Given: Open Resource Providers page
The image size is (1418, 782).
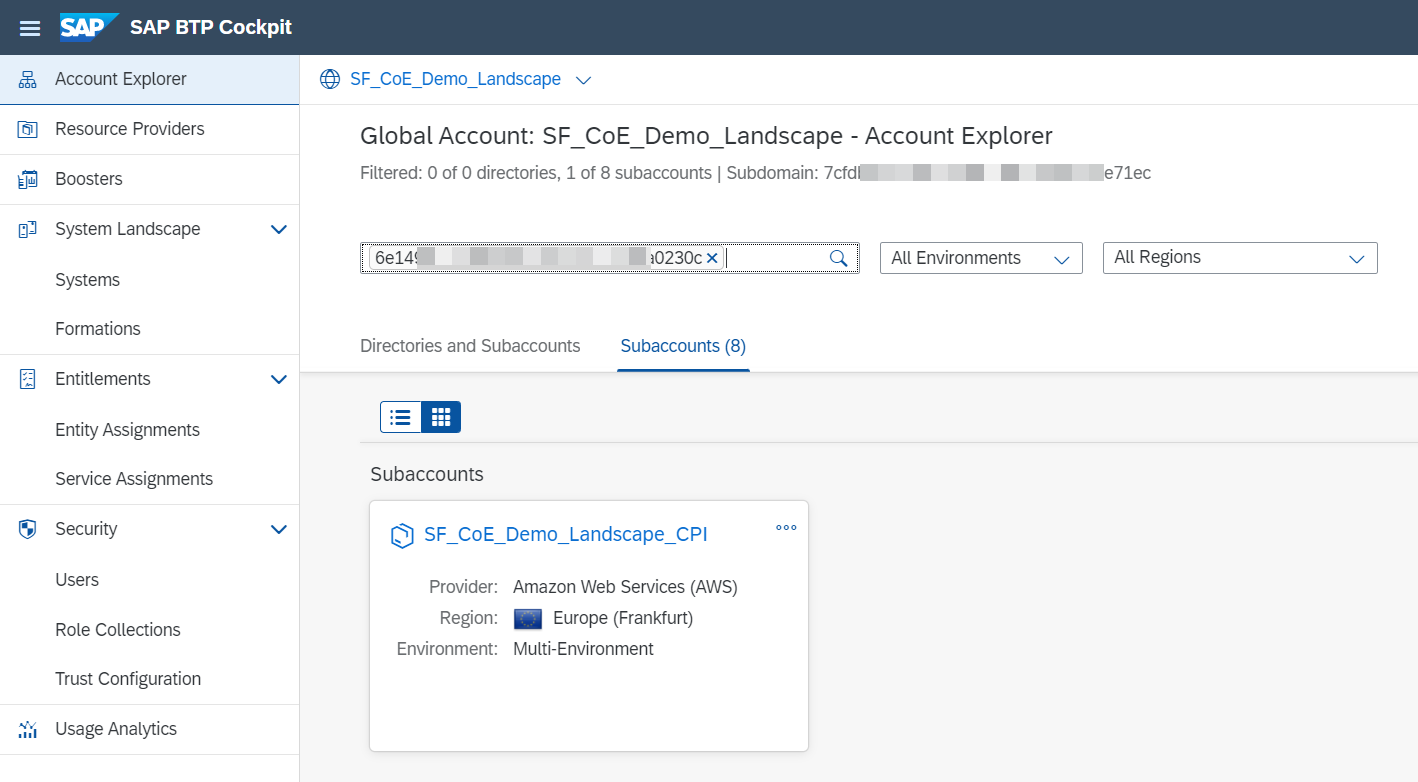Looking at the screenshot, I should pyautogui.click(x=149, y=129).
